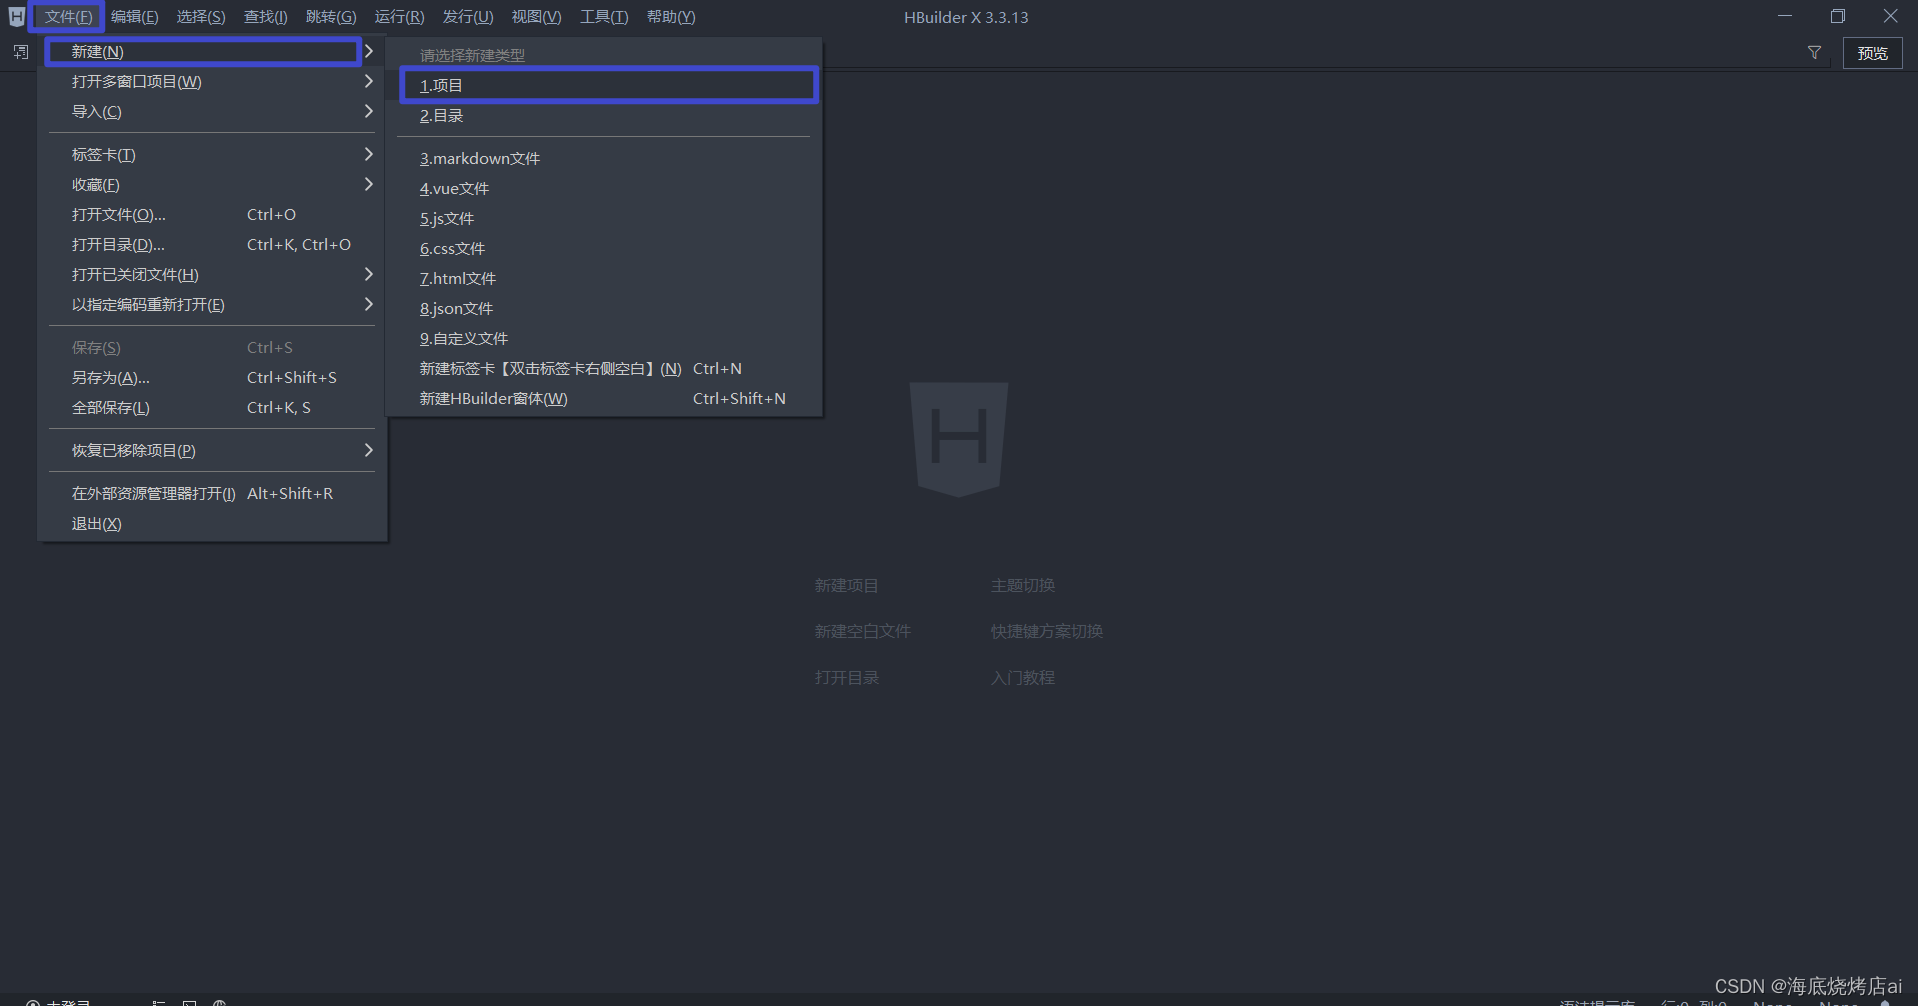The image size is (1918, 1006).
Task: Create a new 4.vue文件
Action: click(x=604, y=188)
